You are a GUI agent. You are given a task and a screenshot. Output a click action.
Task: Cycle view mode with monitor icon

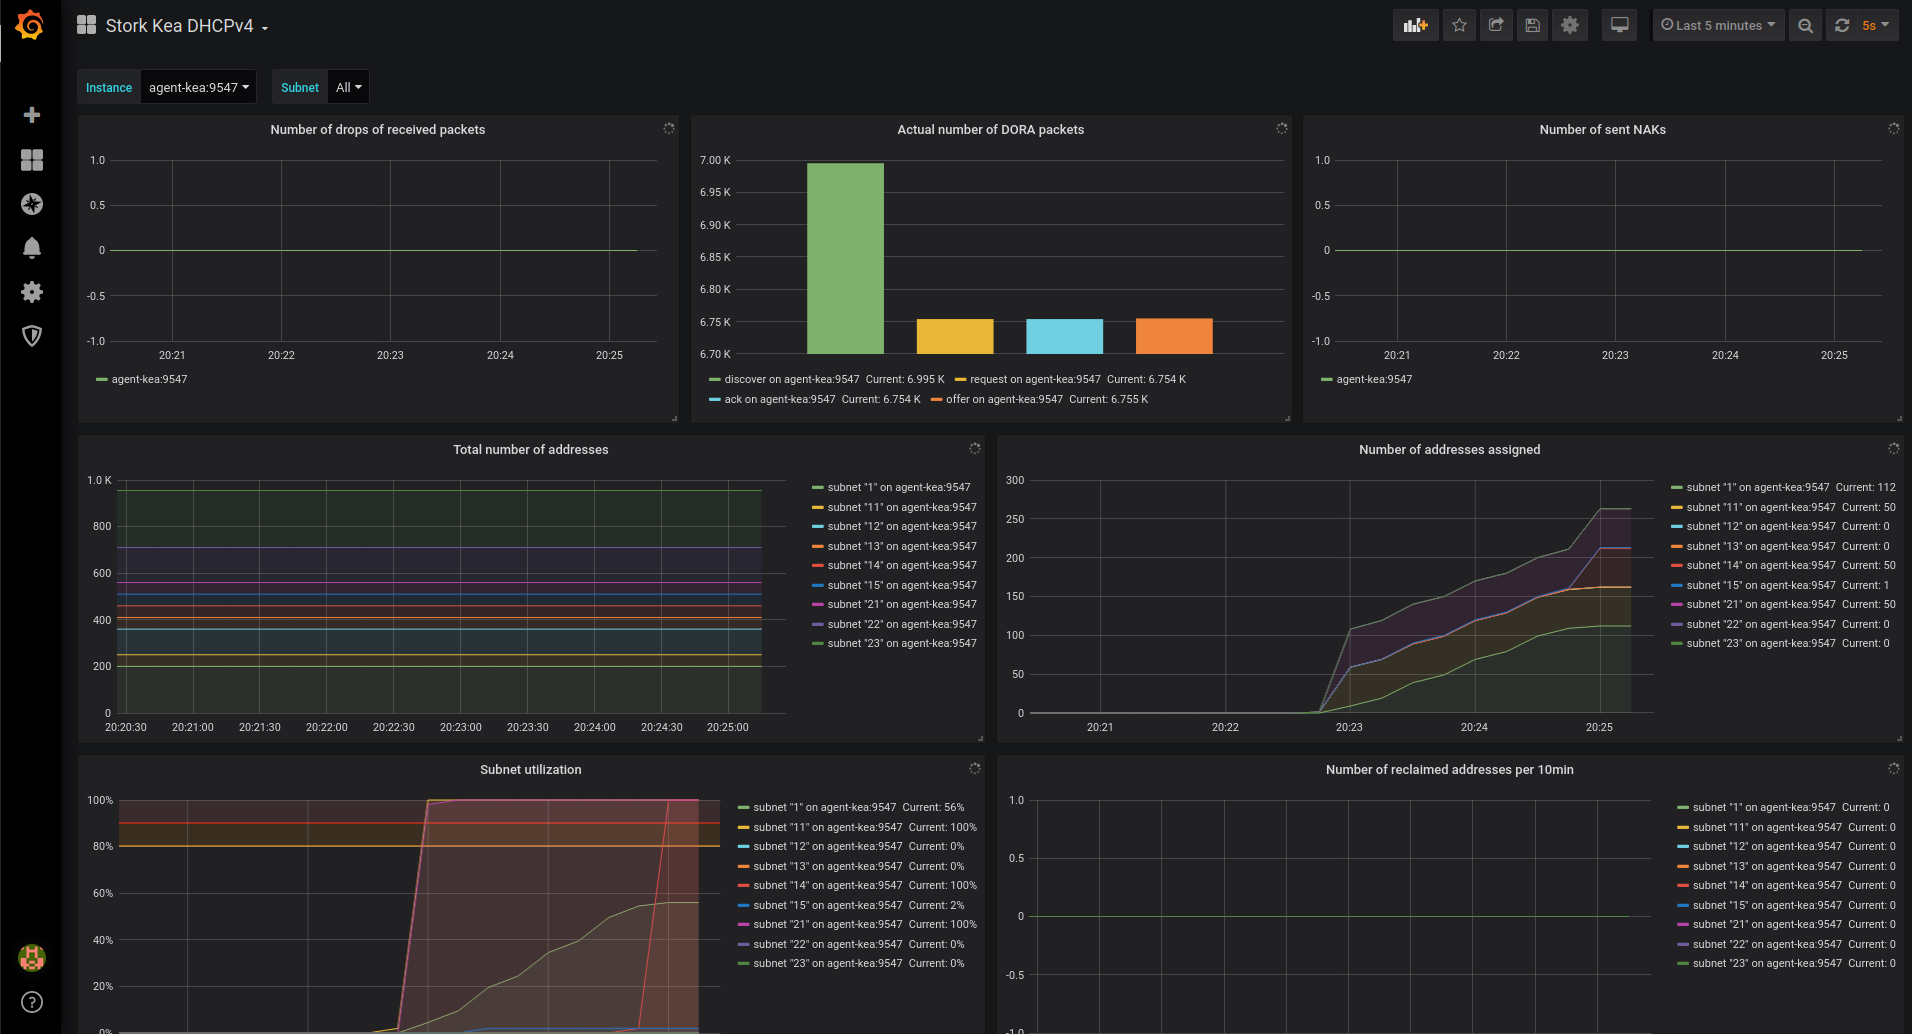1619,26
